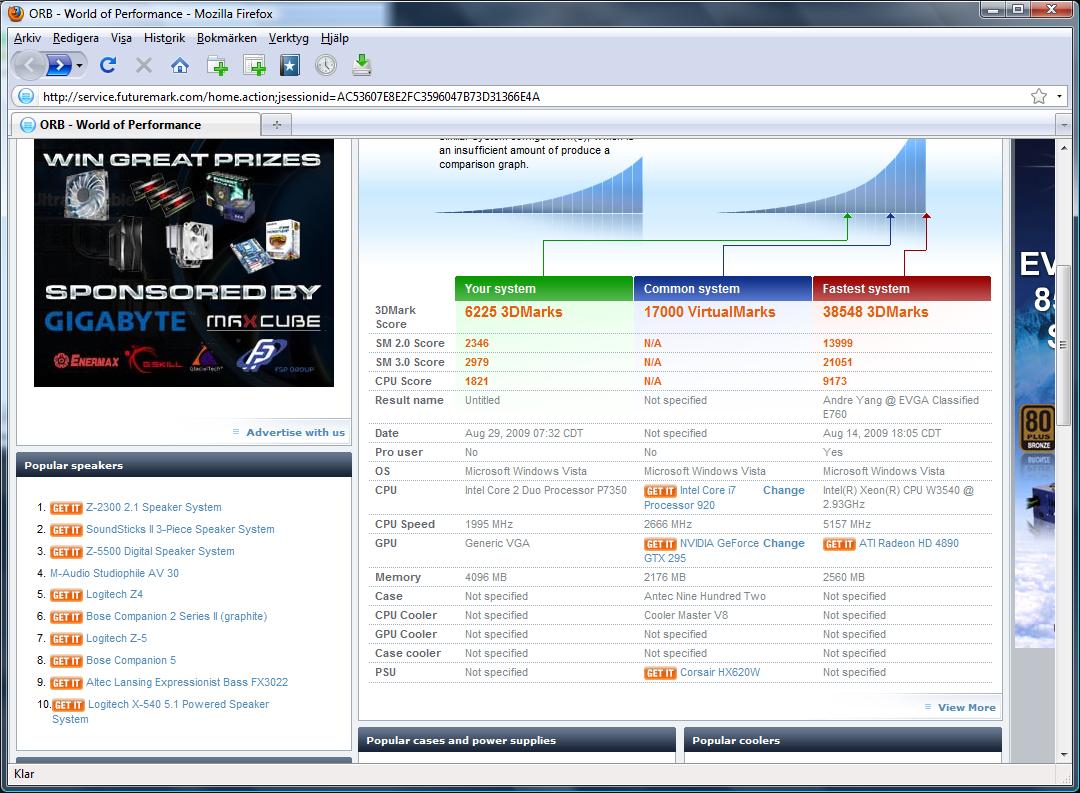
Task: Click the Win Great Prizes sponsor banner
Action: click(x=184, y=262)
